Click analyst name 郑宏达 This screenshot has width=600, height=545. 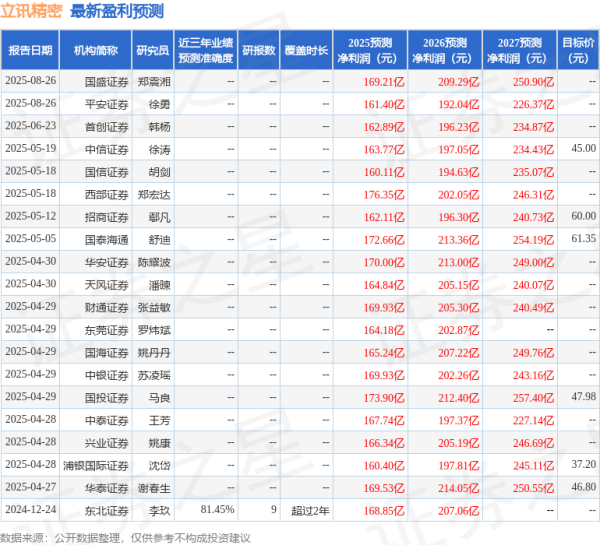pyautogui.click(x=154, y=194)
